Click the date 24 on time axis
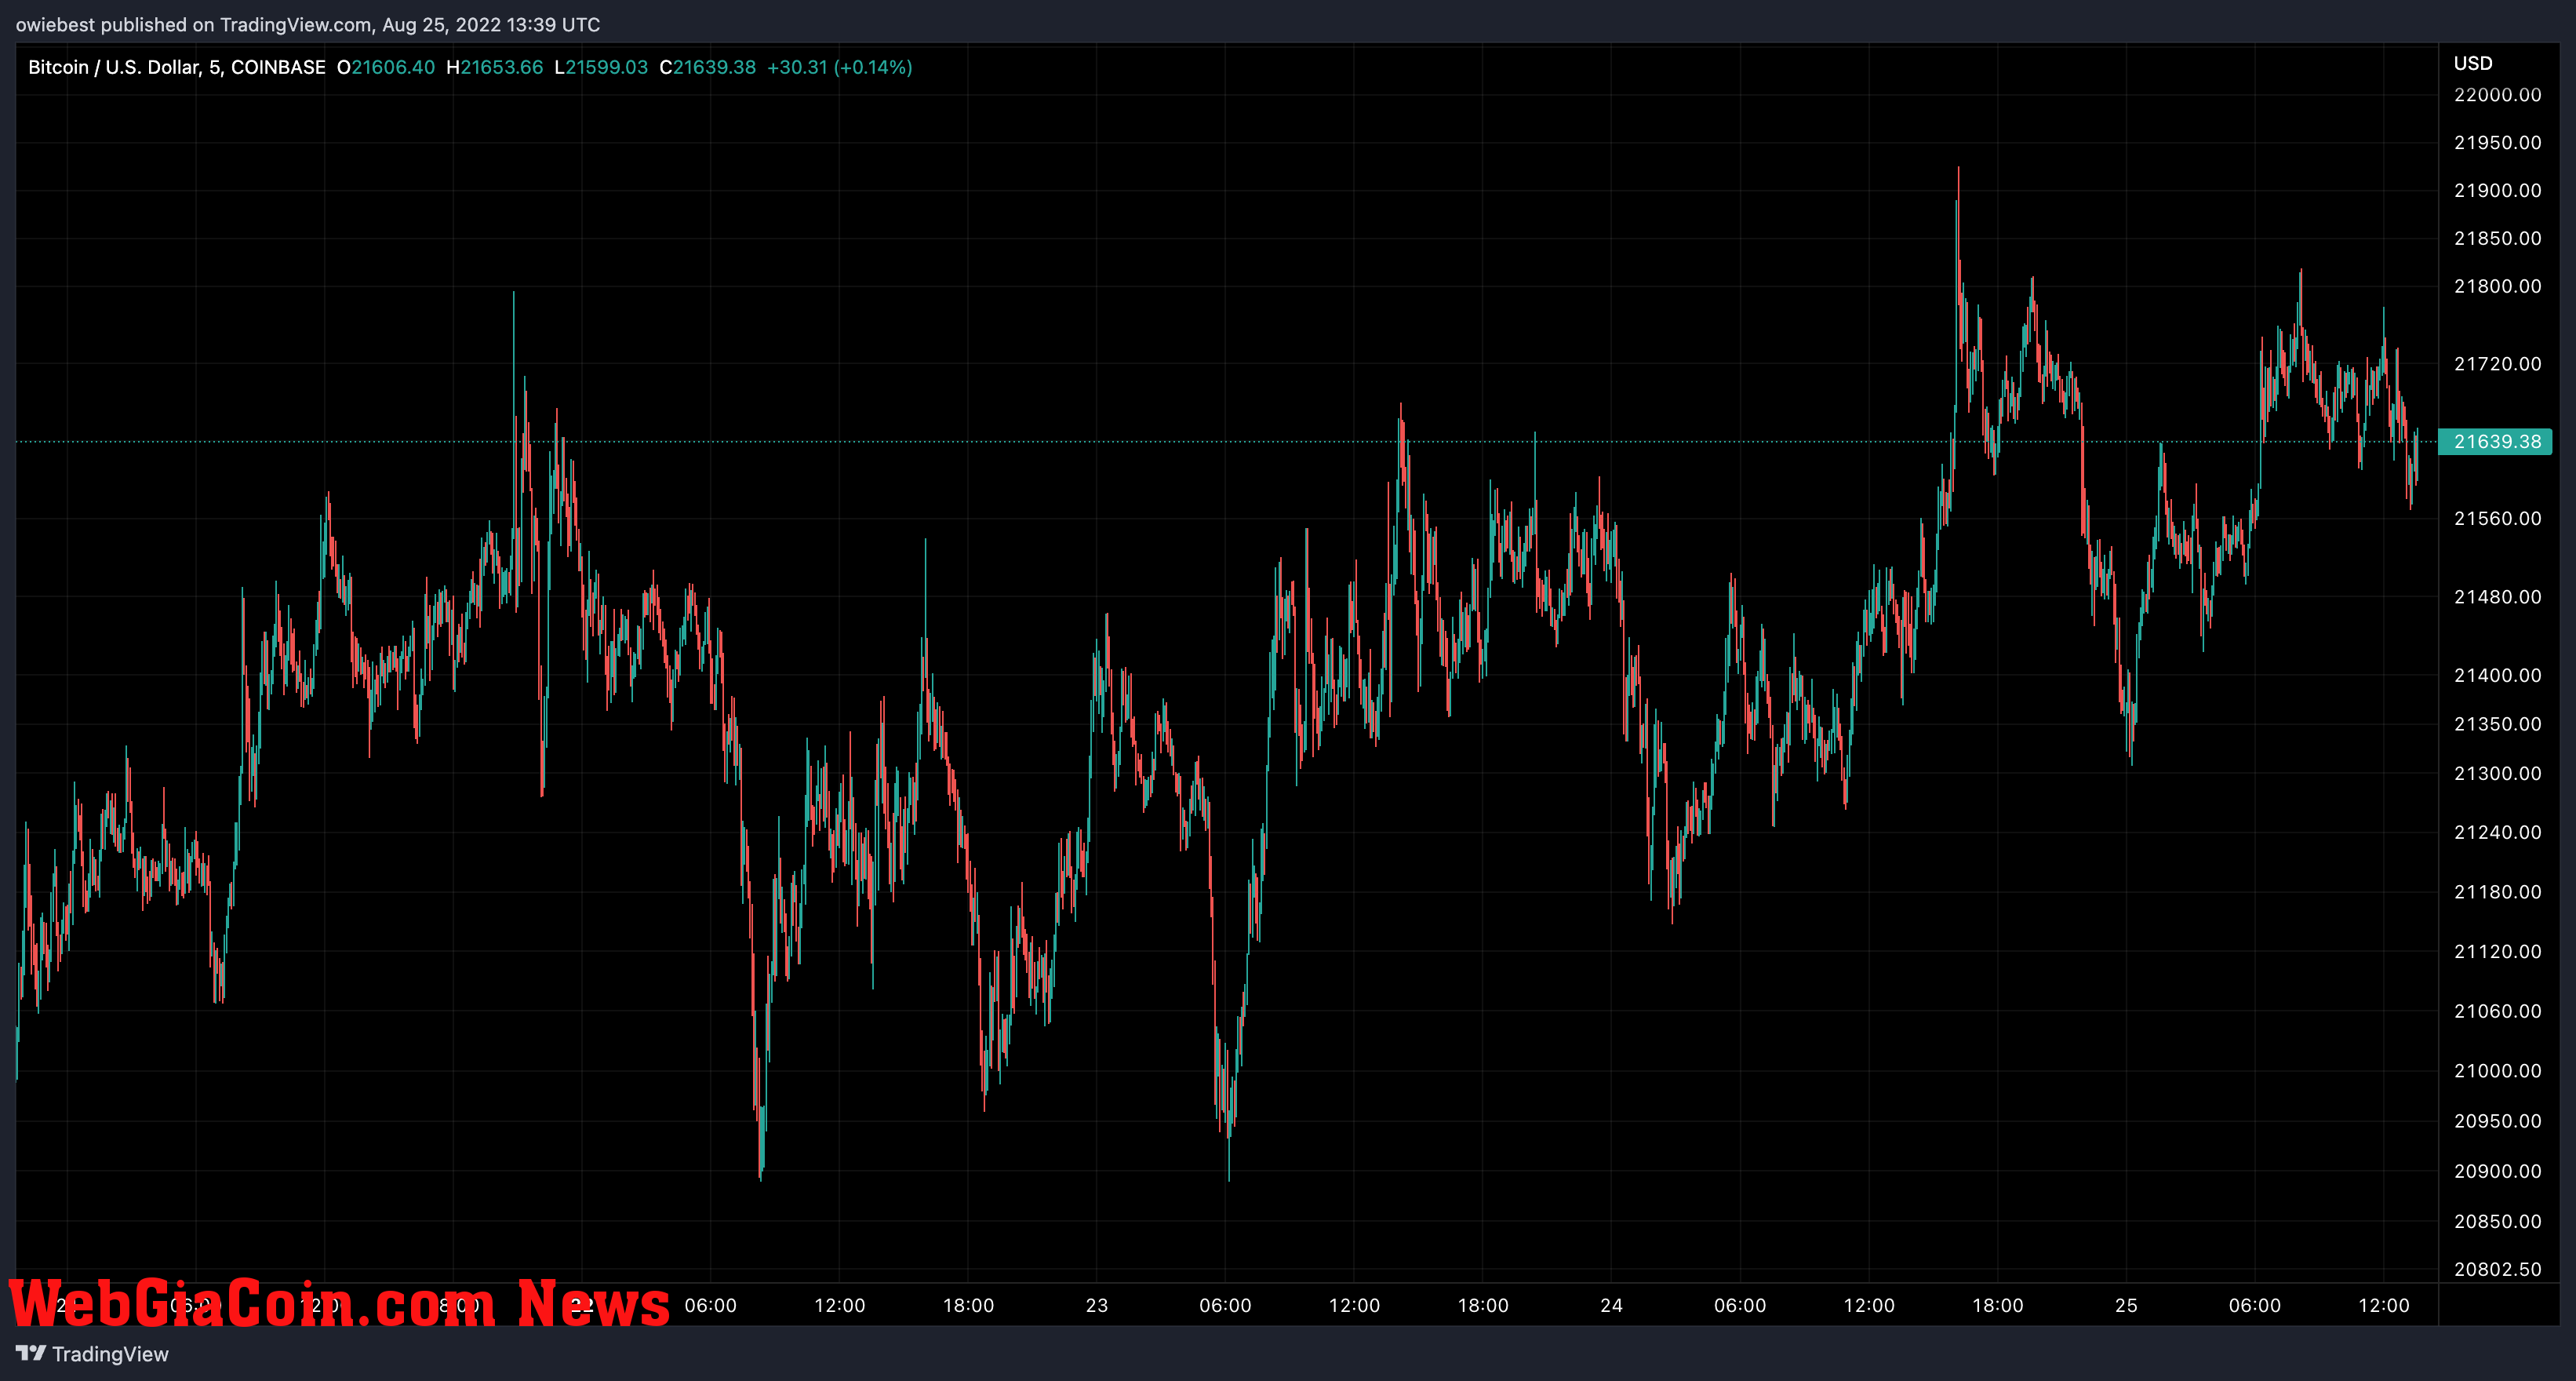This screenshot has width=2576, height=1381. [1611, 1305]
